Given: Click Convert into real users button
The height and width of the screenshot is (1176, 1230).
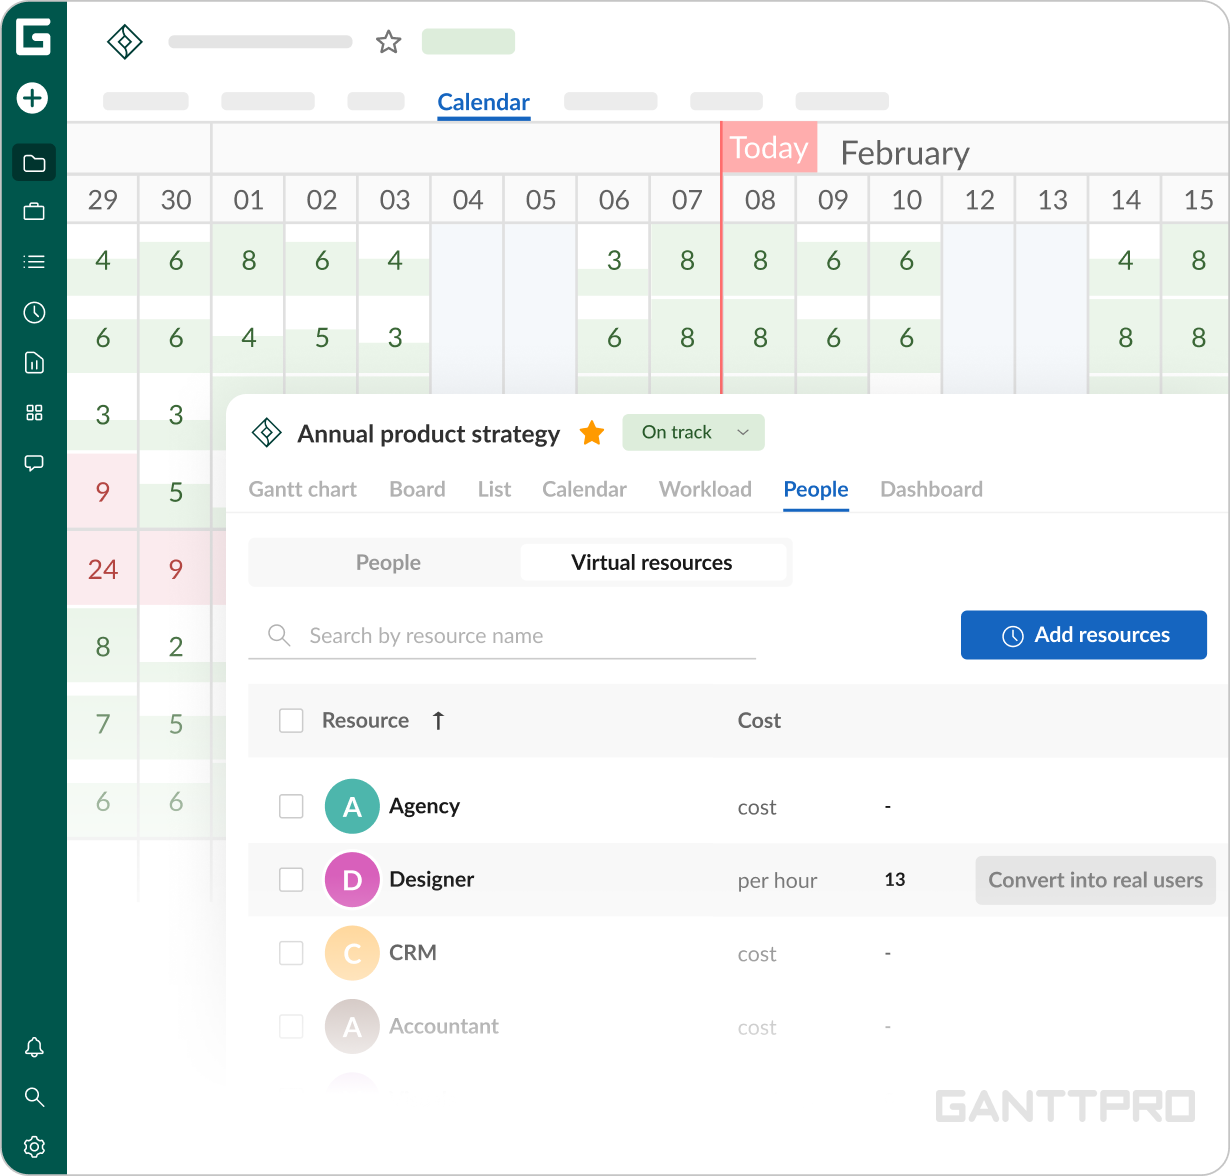Looking at the screenshot, I should click(1095, 880).
